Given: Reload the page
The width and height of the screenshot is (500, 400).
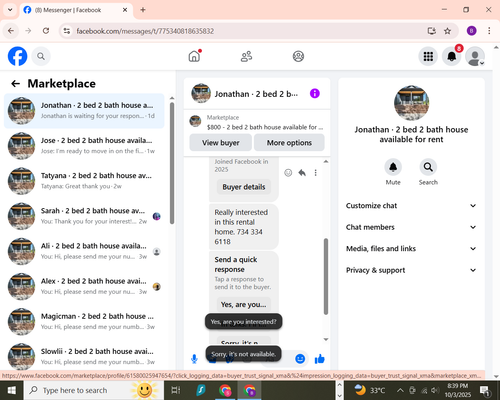Looking at the screenshot, I should (46, 31).
